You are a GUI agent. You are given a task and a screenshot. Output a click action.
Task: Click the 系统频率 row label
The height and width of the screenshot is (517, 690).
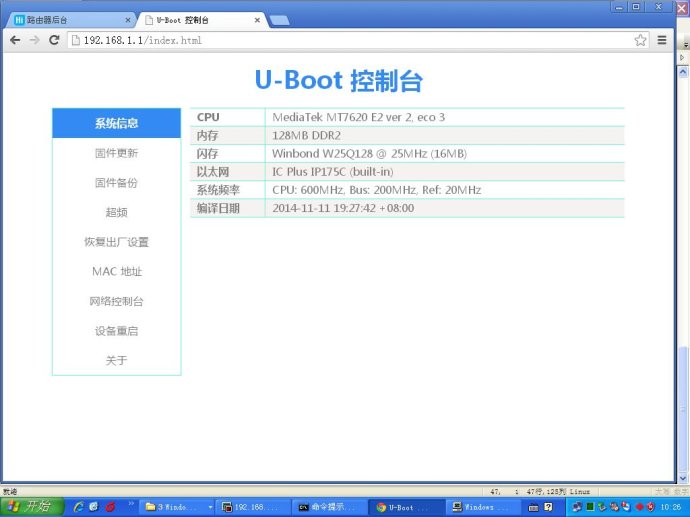pyautogui.click(x=218, y=190)
